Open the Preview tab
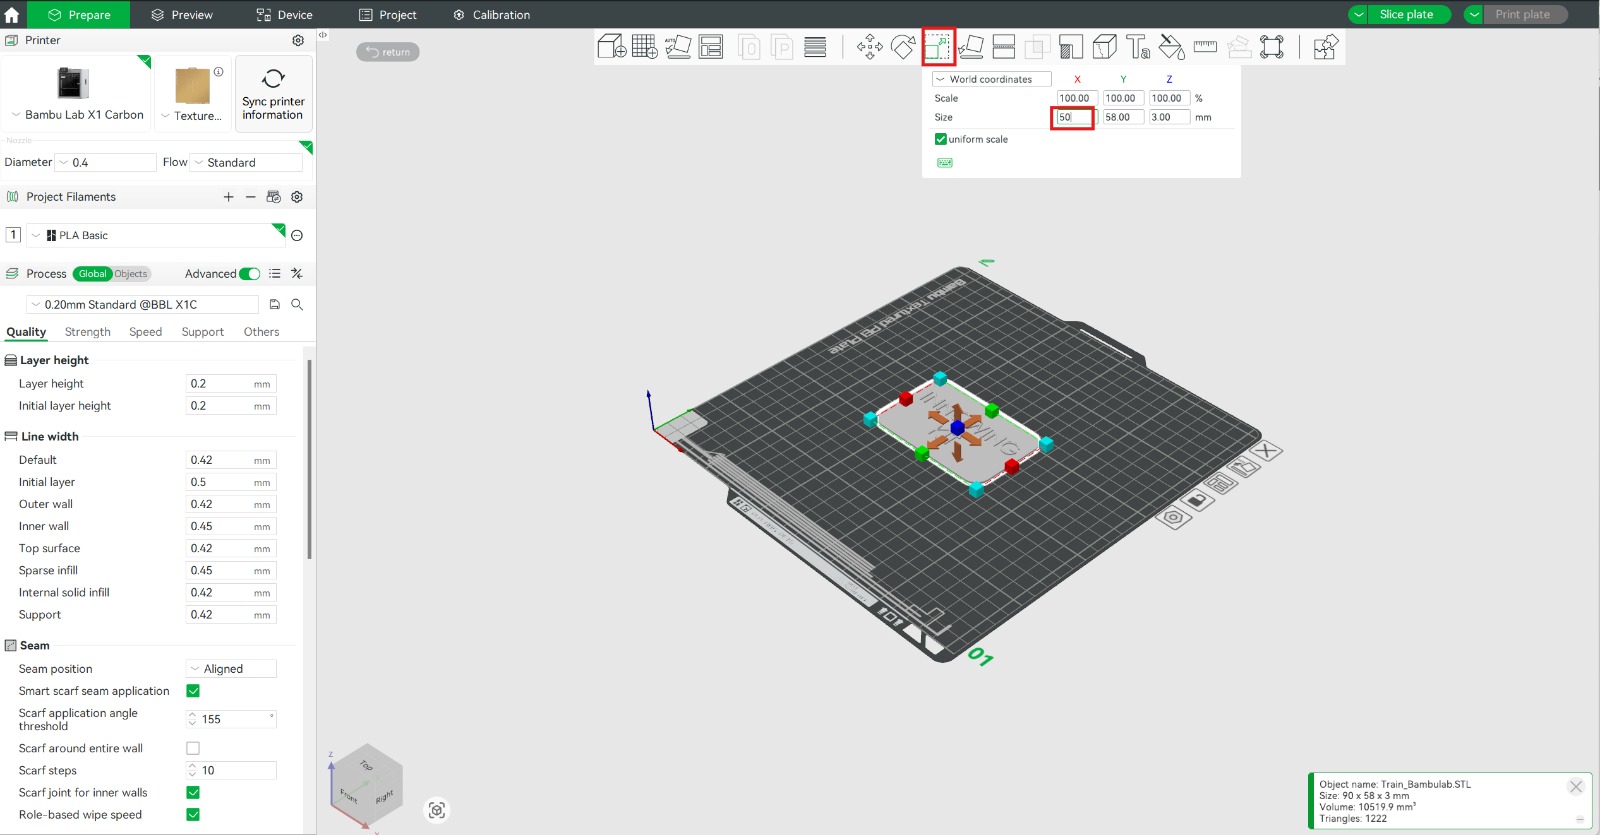Viewport: 1600px width, 835px height. [182, 15]
